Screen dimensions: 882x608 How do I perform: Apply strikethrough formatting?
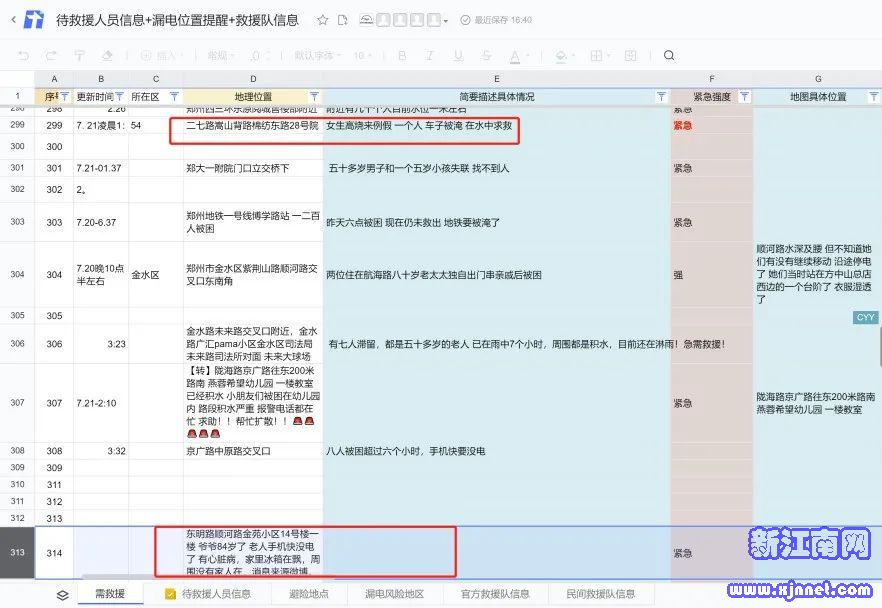point(487,55)
